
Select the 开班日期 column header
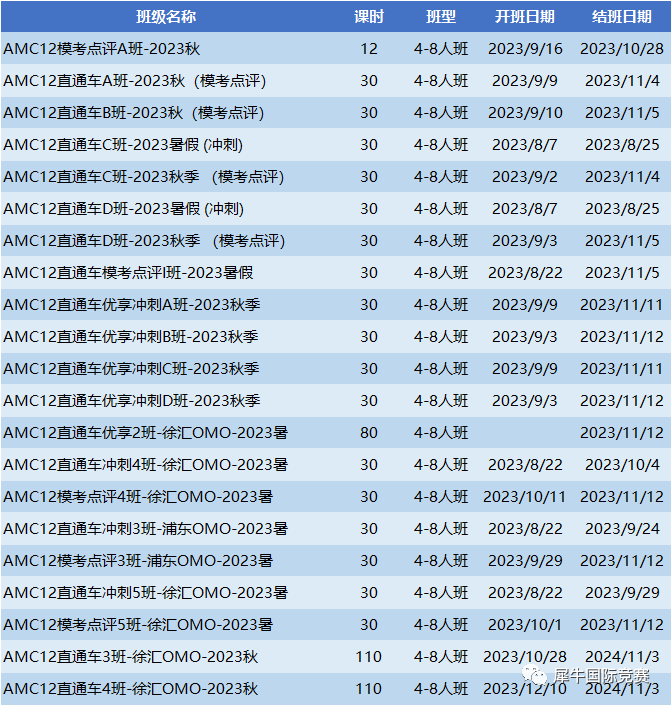(524, 17)
